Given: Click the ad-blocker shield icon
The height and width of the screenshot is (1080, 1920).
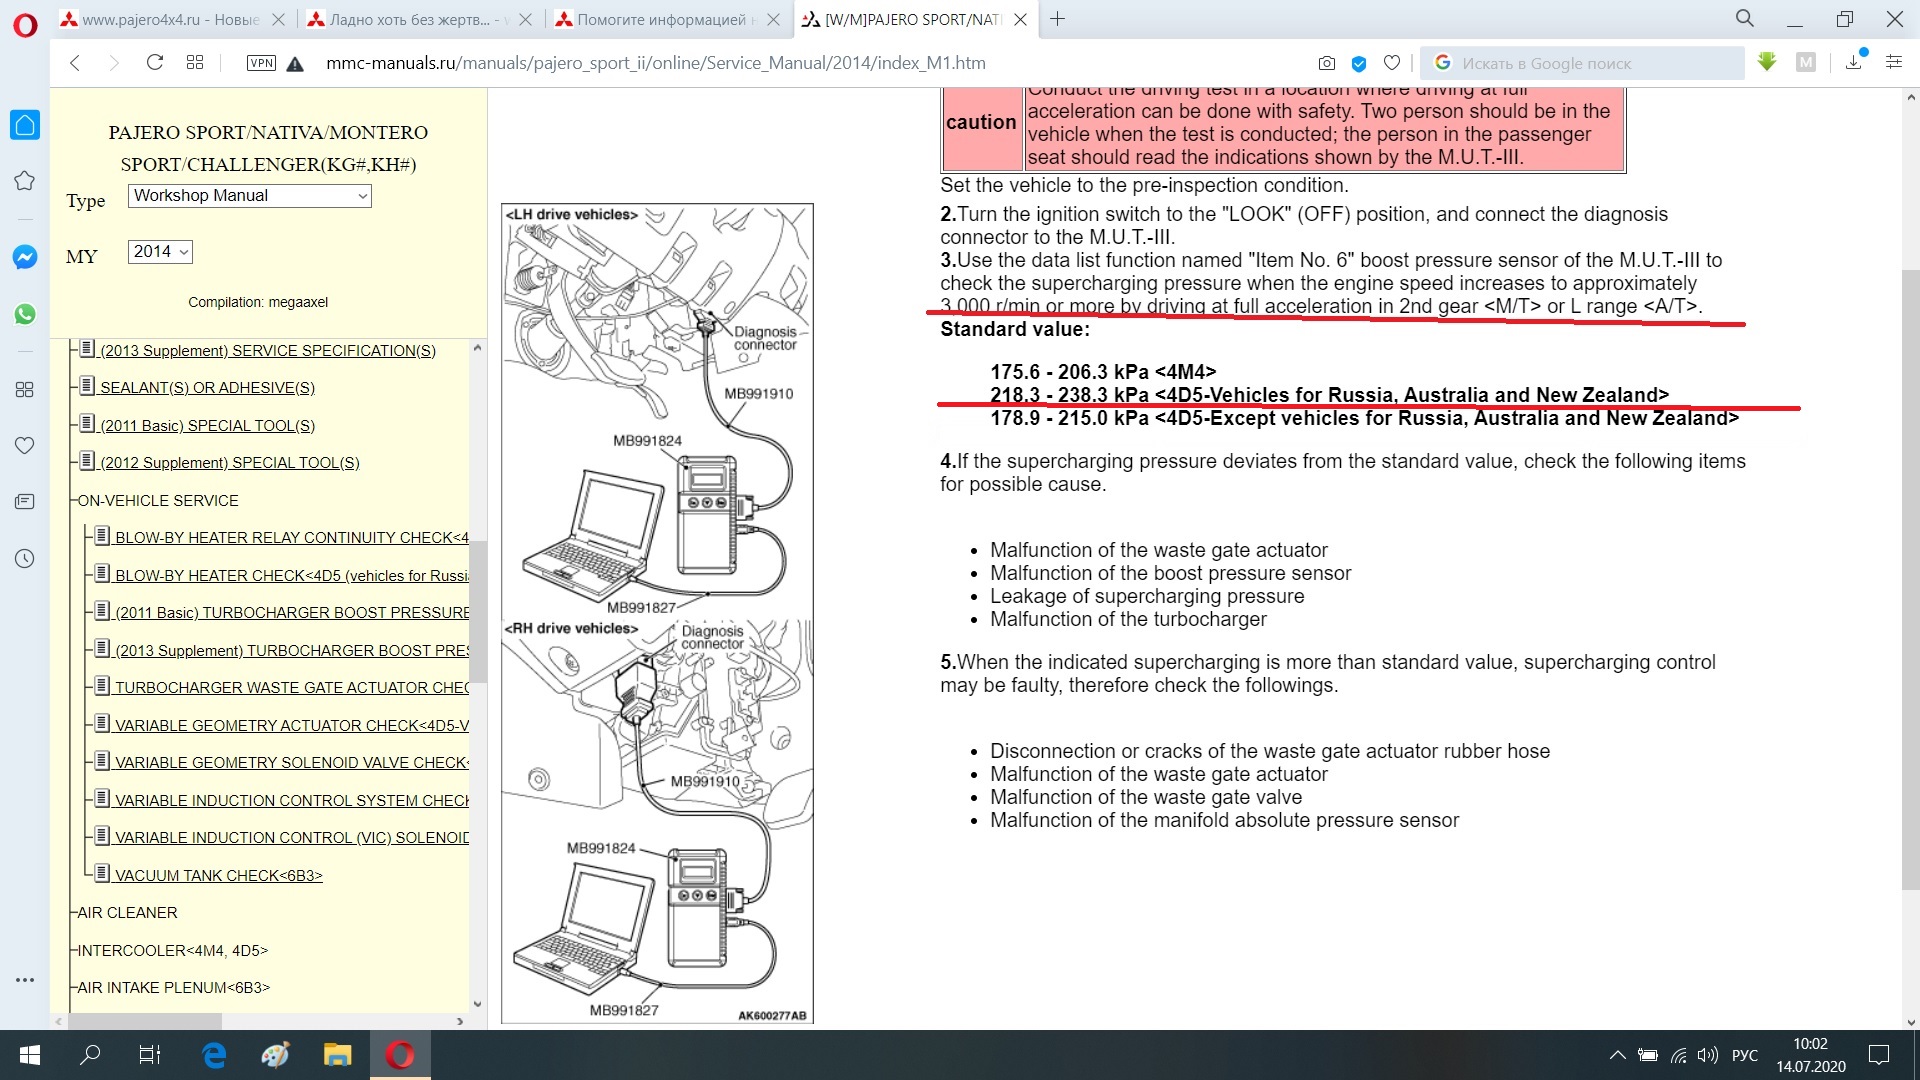Looking at the screenshot, I should pyautogui.click(x=1358, y=63).
